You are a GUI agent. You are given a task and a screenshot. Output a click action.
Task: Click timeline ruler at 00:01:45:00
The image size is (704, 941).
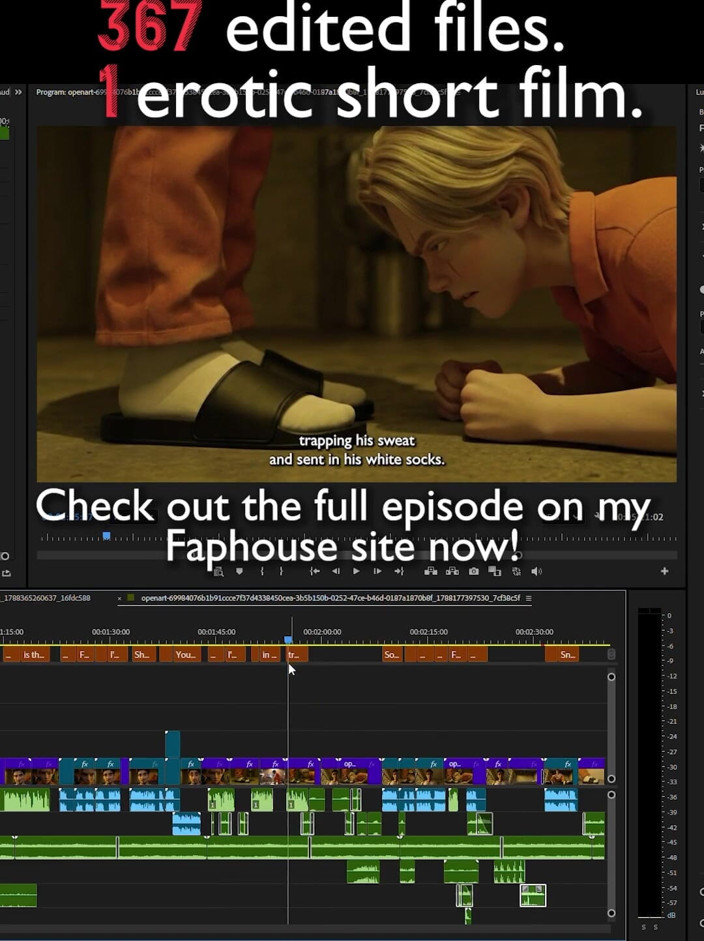[x=217, y=632]
